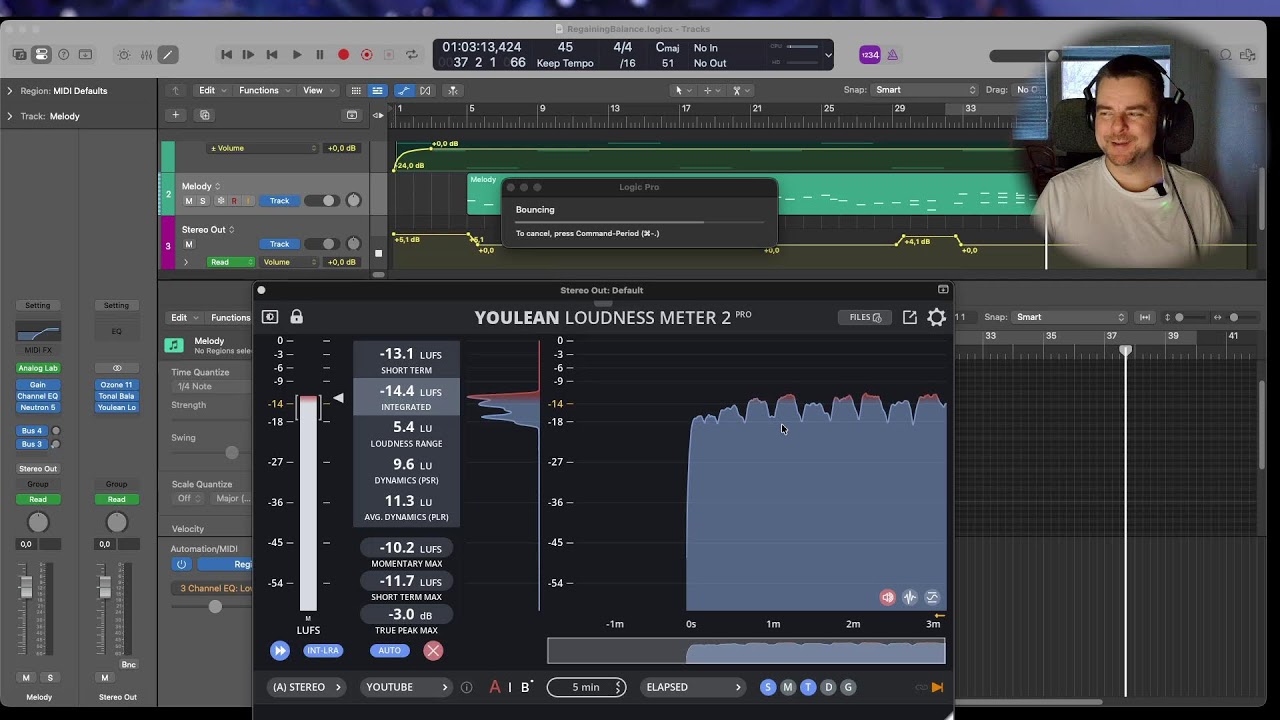Start recording with red Record button
The height and width of the screenshot is (720, 1280).
click(343, 55)
